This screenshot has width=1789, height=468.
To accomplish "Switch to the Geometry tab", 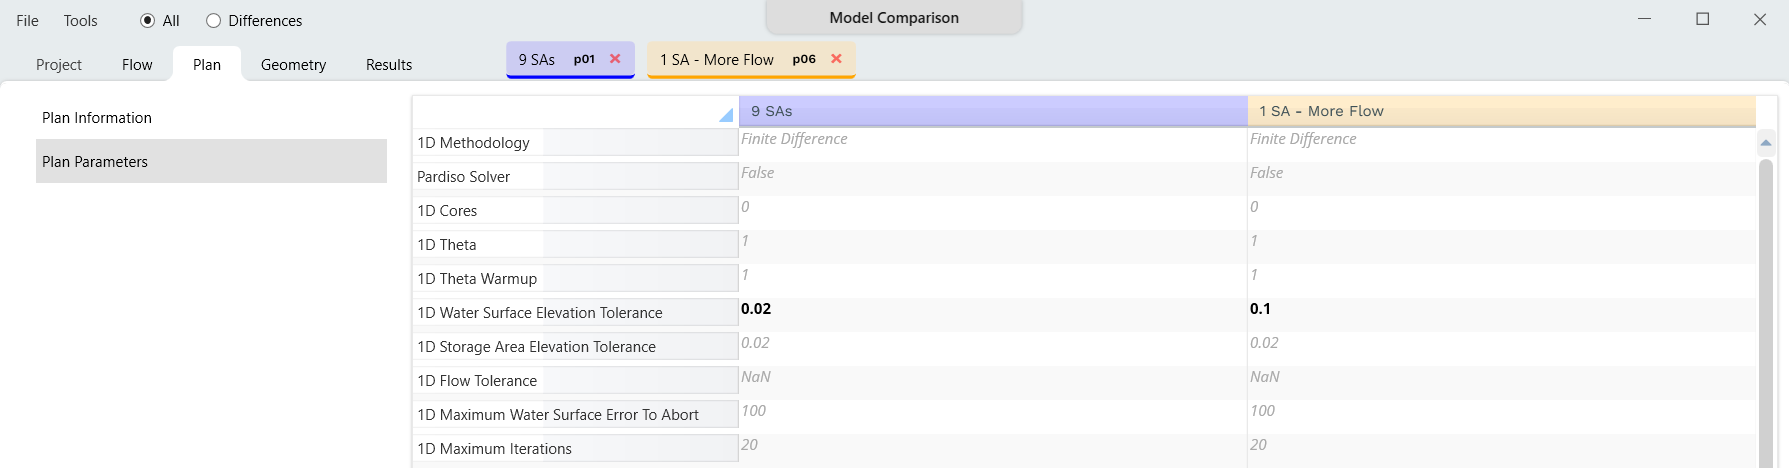I will click(293, 65).
